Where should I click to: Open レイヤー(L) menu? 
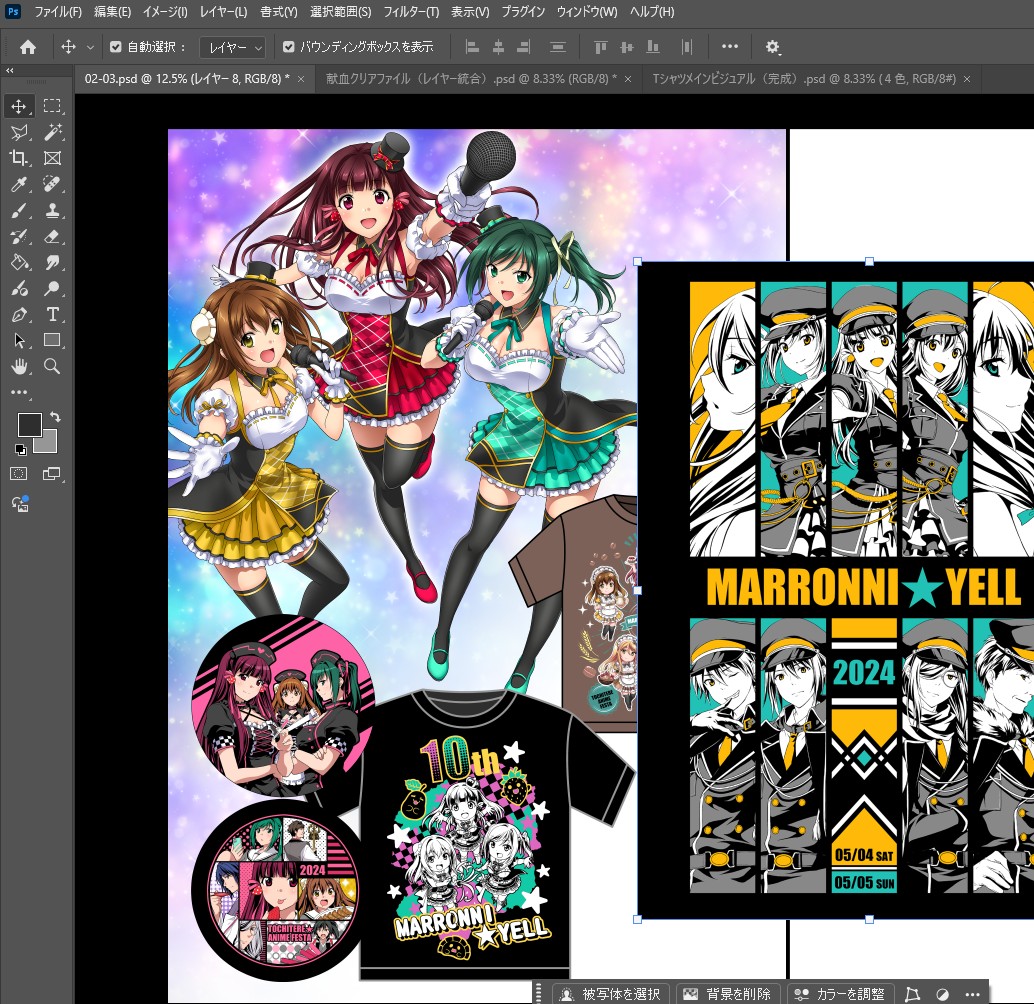(223, 12)
